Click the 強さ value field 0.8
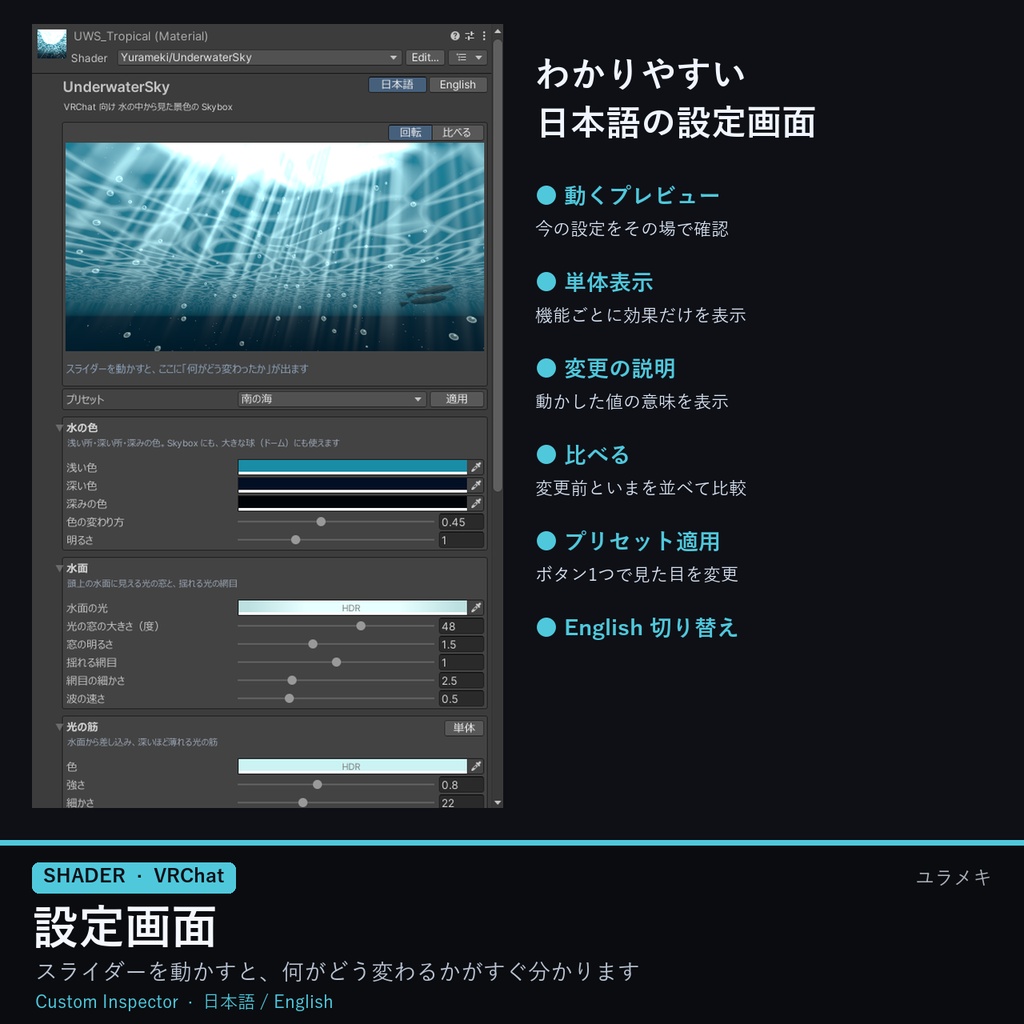This screenshot has width=1024, height=1024. click(461, 784)
